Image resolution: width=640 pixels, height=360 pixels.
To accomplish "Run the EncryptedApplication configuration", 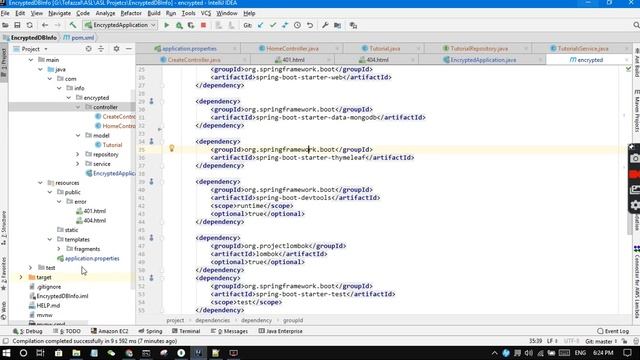I will tap(167, 25).
